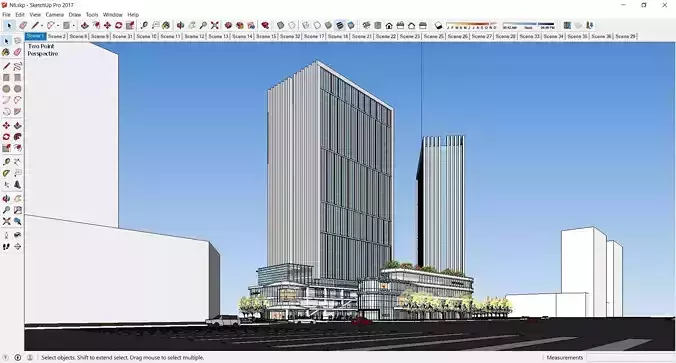Switch to the Scene 31 tab
Image resolution: width=676 pixels, height=363 pixels.
122,36
